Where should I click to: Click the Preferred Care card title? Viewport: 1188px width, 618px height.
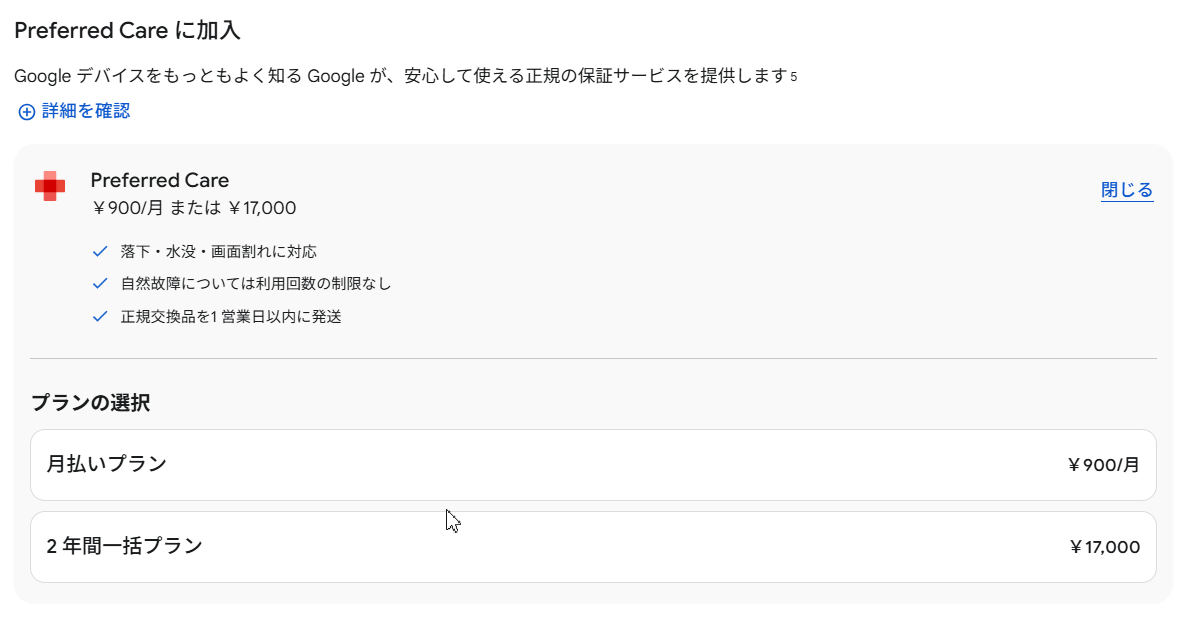[160, 180]
